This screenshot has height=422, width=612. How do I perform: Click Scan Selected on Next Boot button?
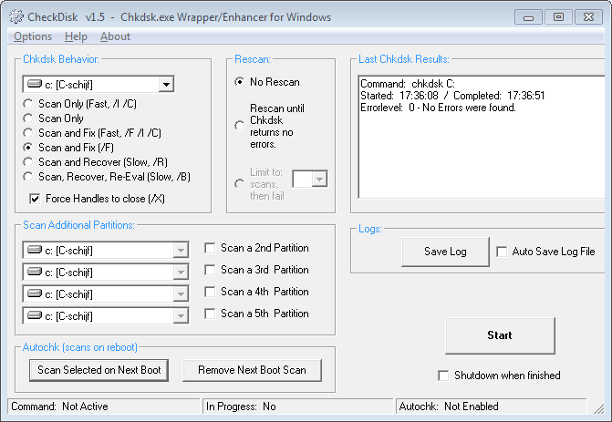(x=99, y=370)
